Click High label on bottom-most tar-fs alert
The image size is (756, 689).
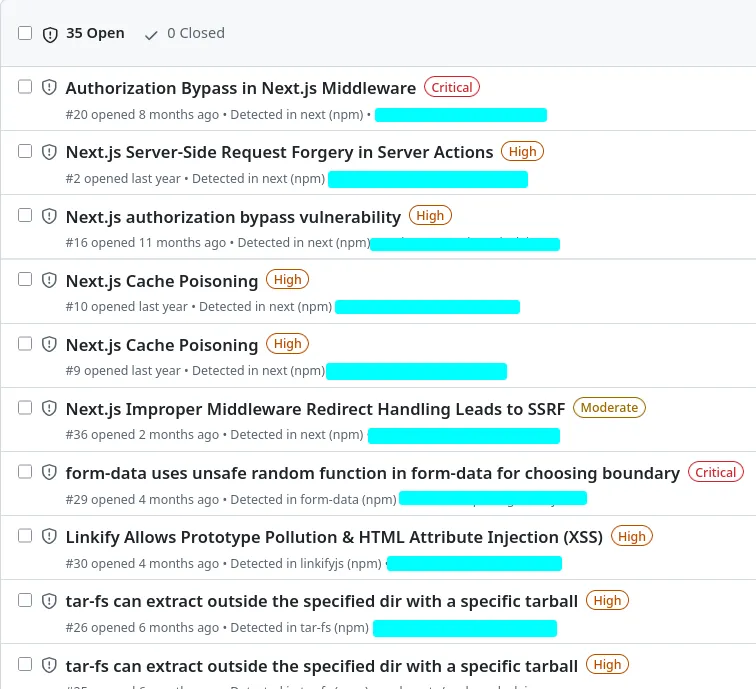607,664
